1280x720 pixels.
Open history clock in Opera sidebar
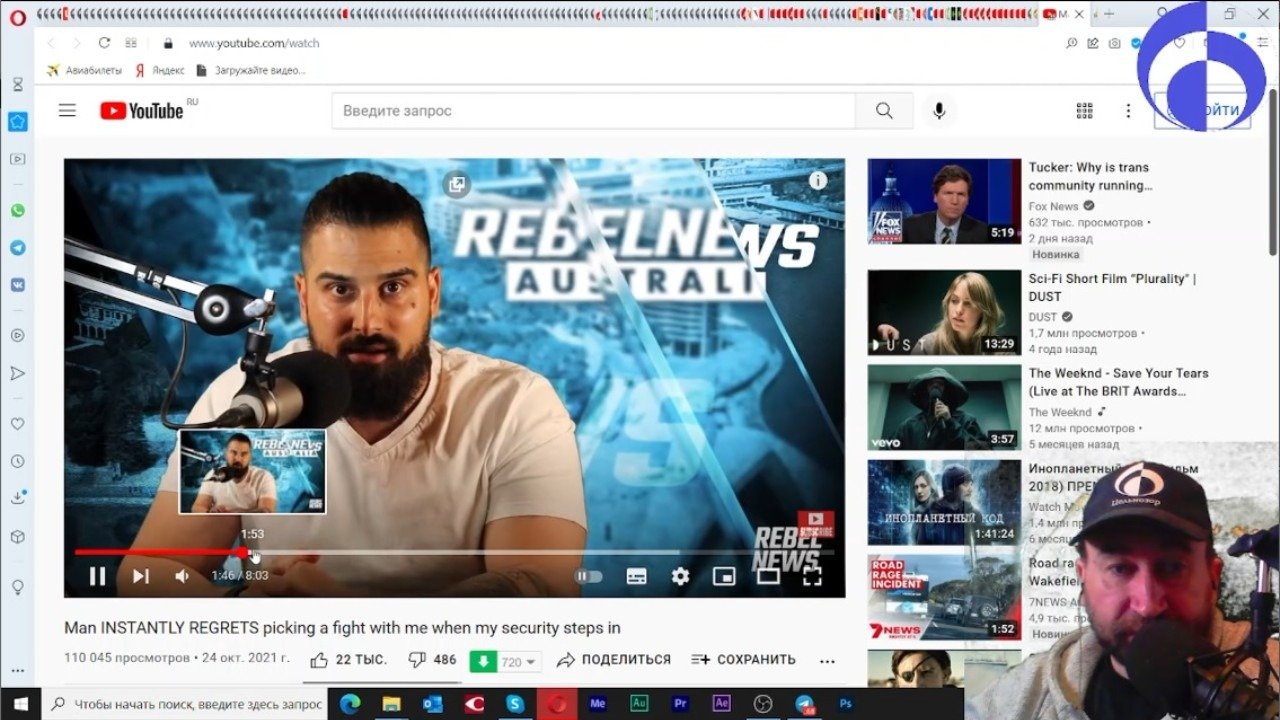point(17,461)
